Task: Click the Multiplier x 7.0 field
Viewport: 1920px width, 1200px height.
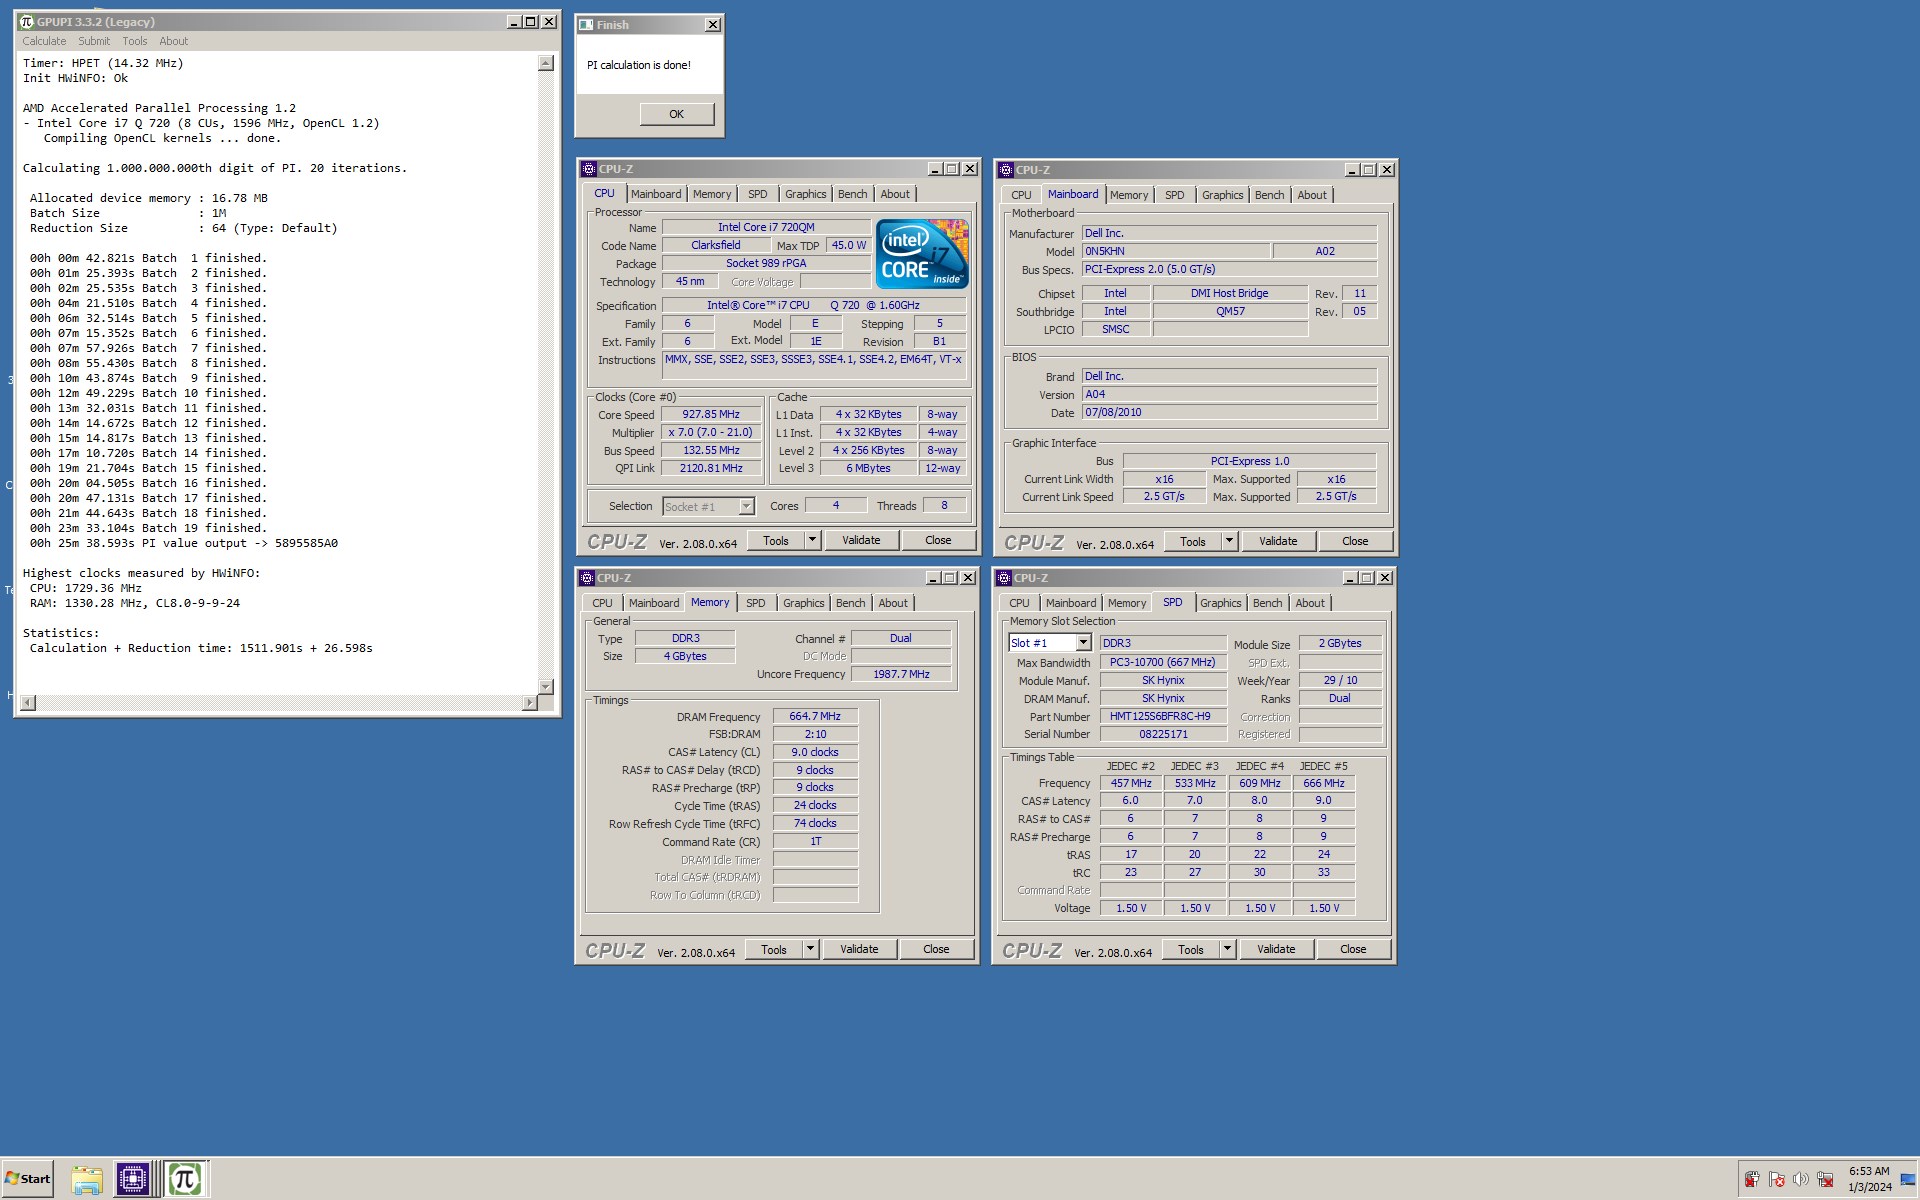Action: [x=711, y=432]
